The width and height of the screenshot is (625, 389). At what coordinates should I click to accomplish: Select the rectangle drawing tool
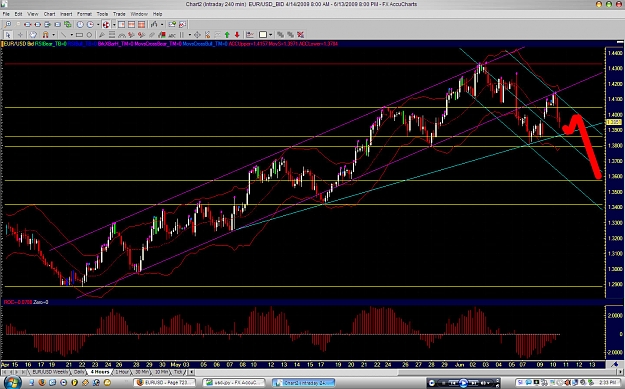point(79,35)
